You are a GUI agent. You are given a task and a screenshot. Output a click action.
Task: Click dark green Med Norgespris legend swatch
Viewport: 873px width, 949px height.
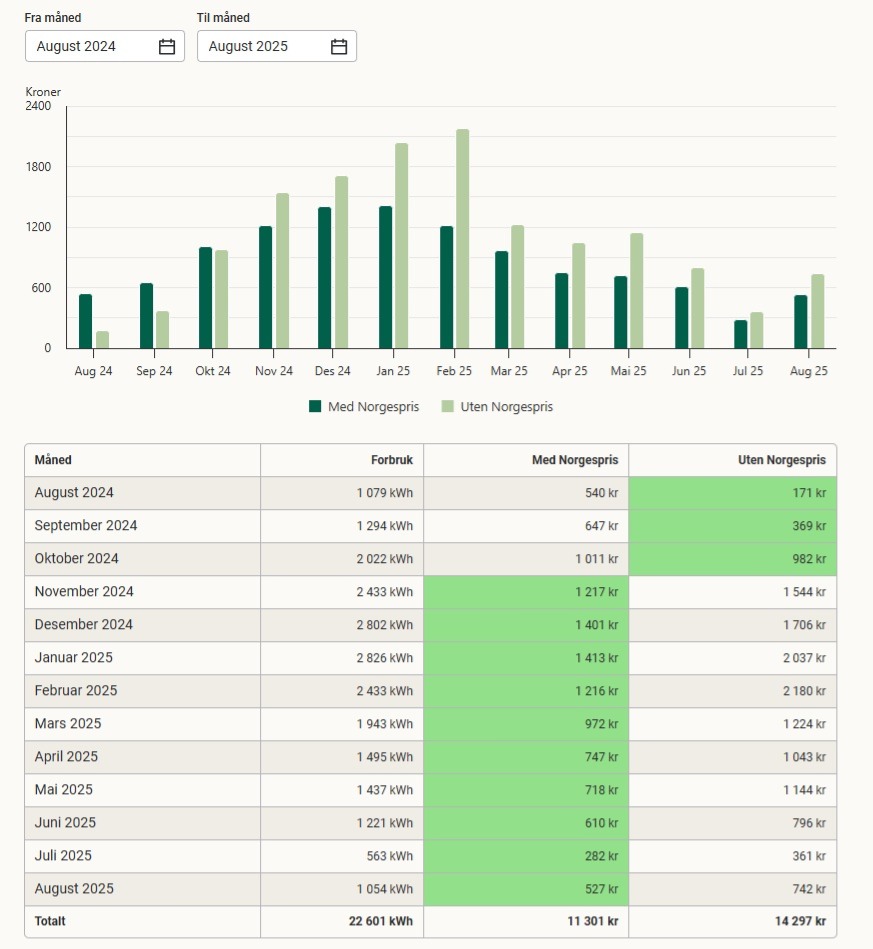pyautogui.click(x=315, y=407)
